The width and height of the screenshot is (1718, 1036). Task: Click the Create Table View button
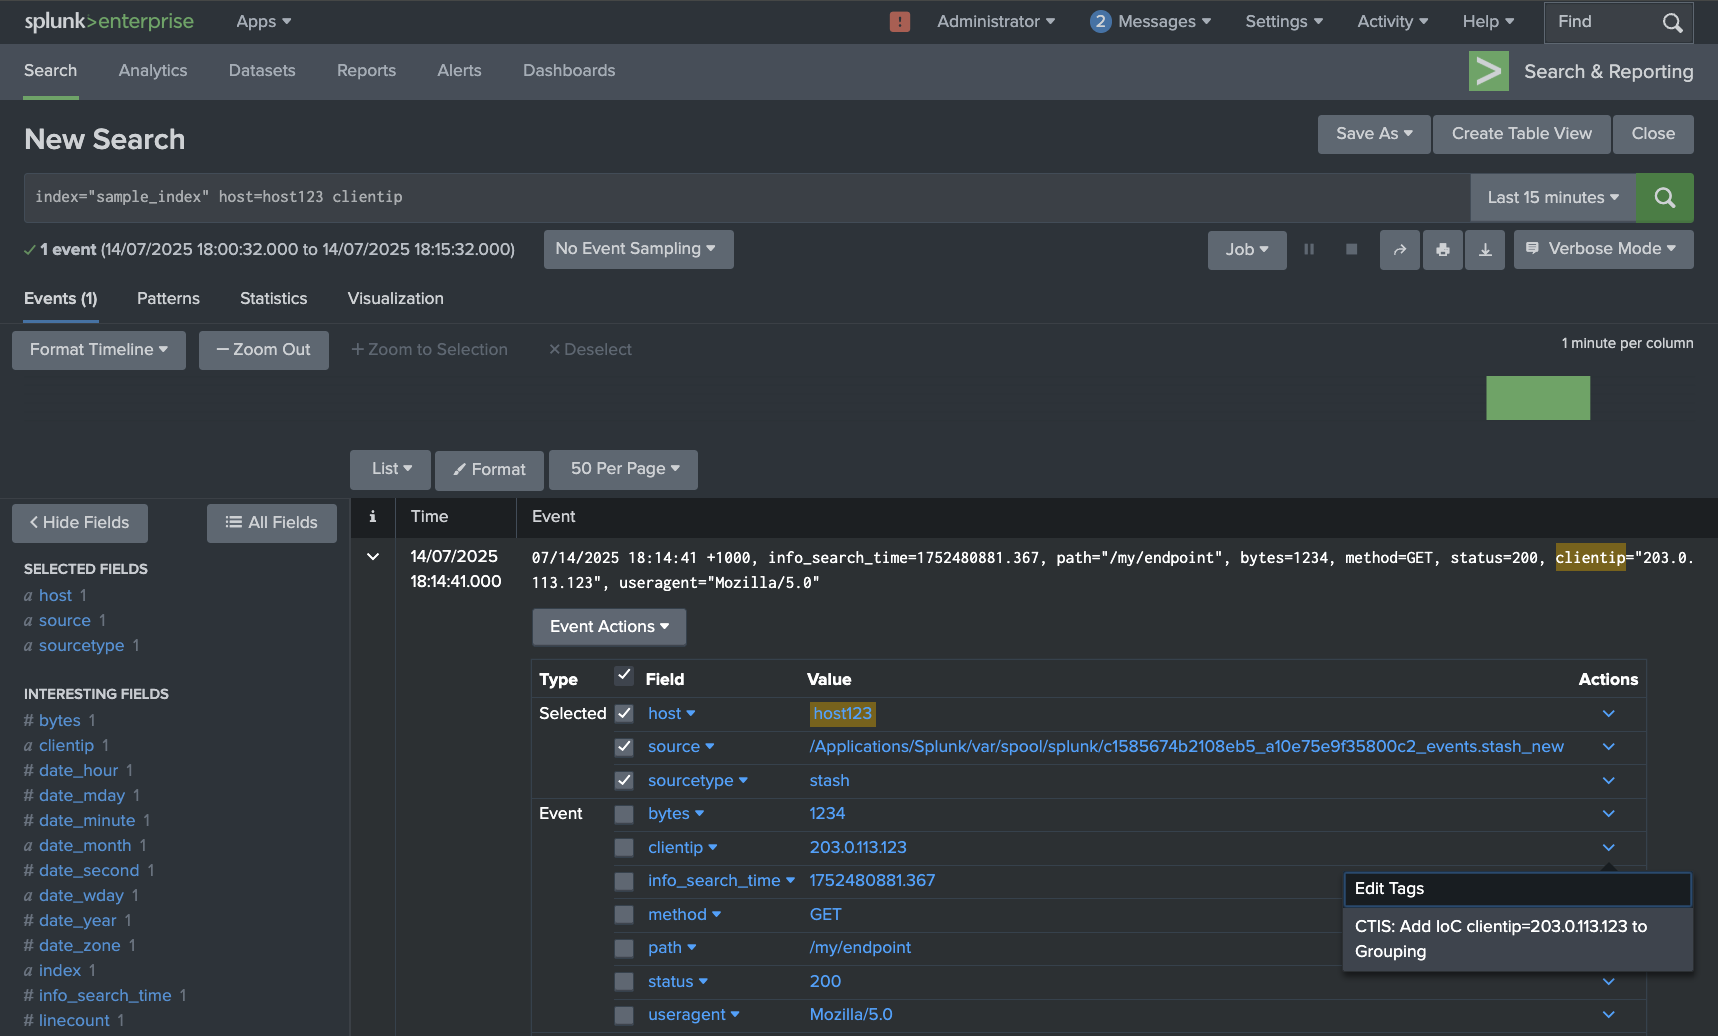pos(1521,134)
